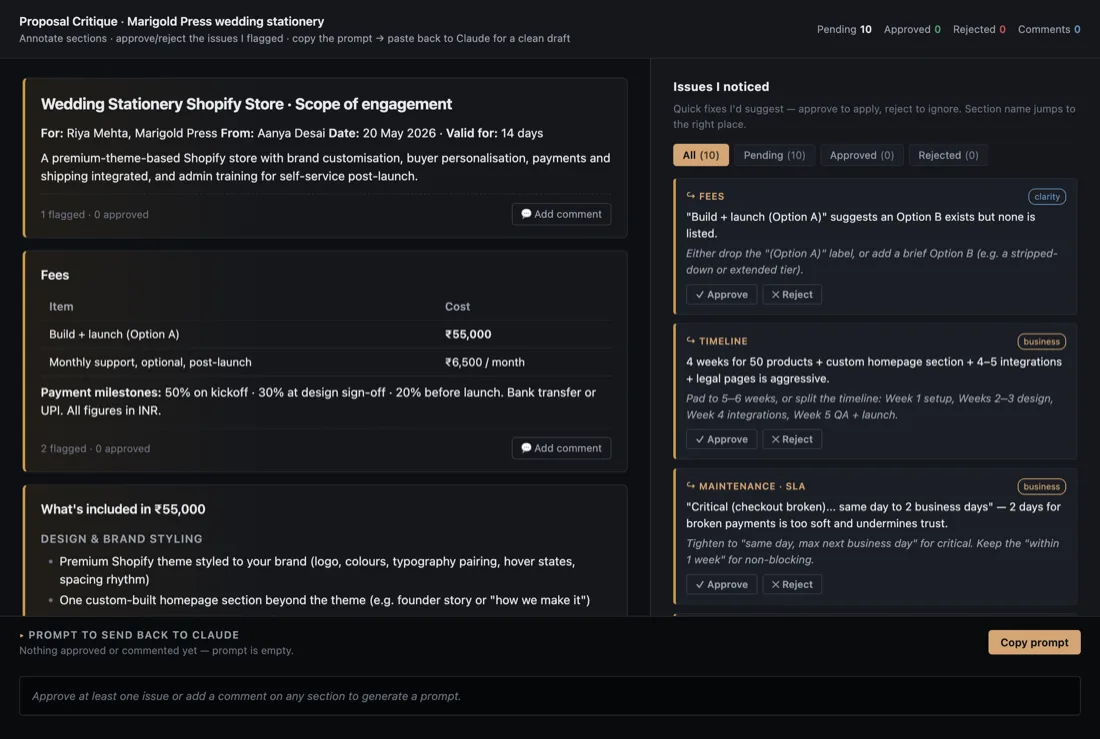Expand the Prompt to send back triangle
Viewport: 1100px width, 739px height.
(22, 635)
